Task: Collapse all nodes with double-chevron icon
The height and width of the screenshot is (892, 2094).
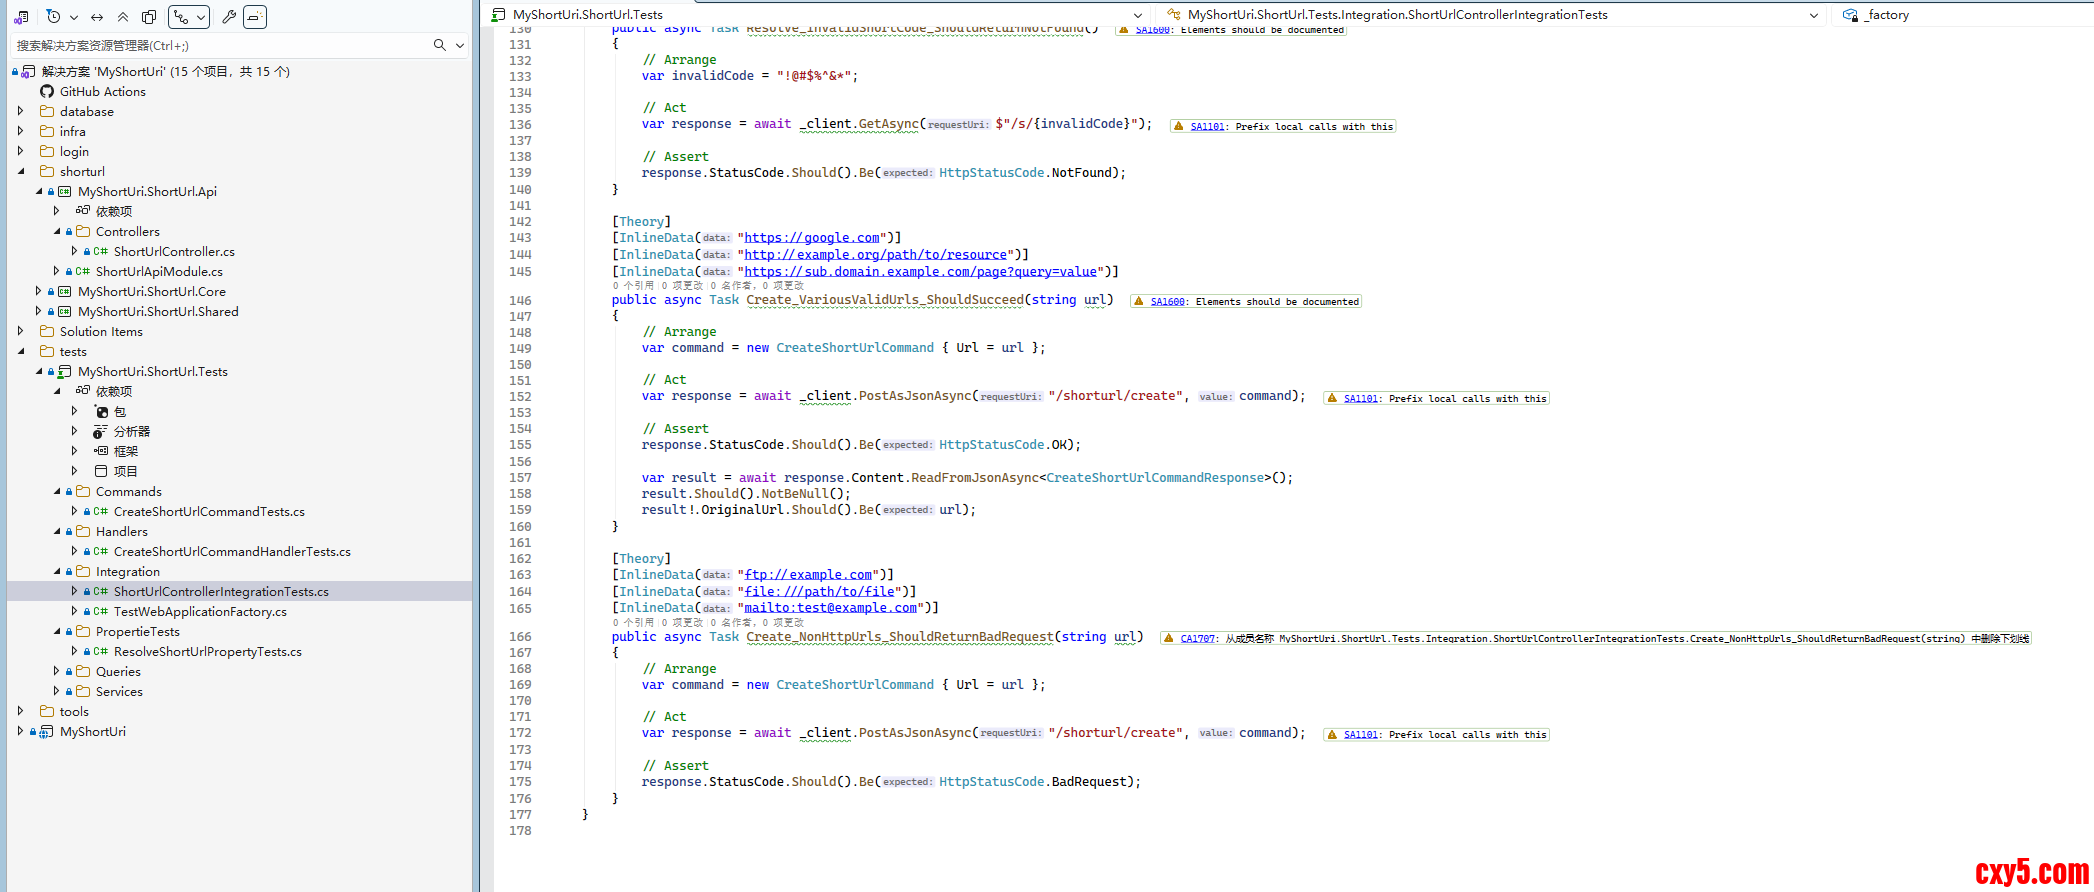Action: (123, 17)
